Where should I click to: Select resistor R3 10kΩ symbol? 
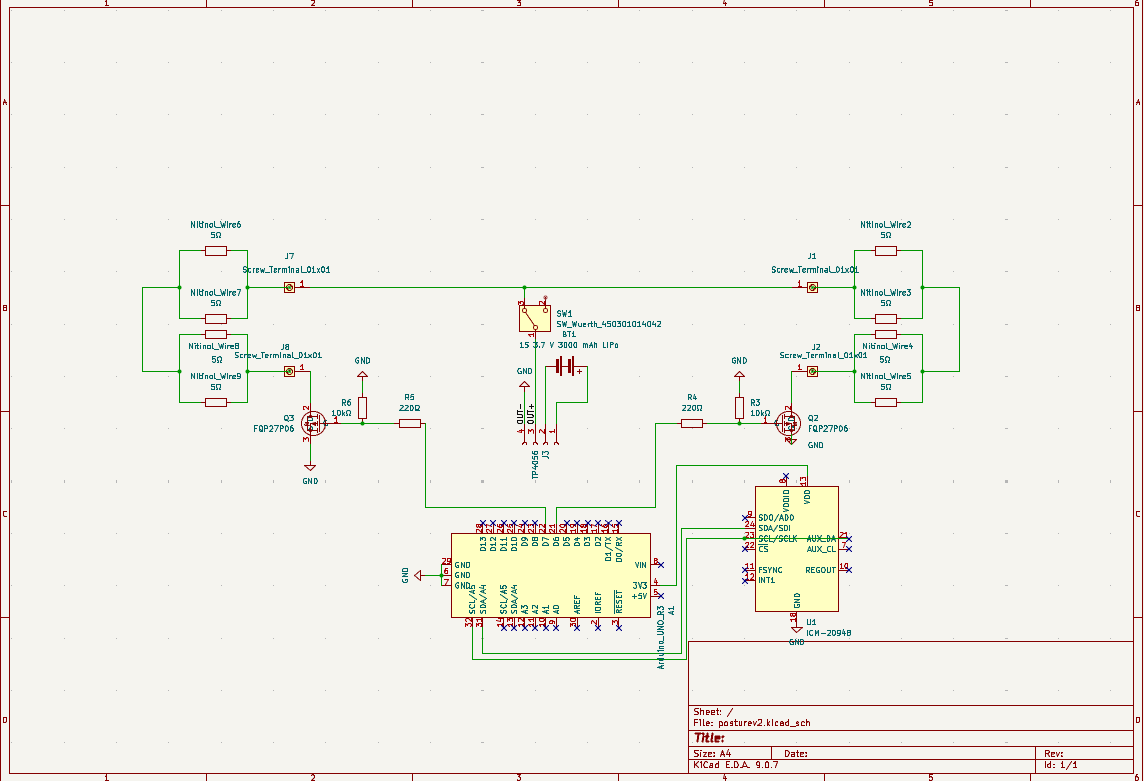click(739, 408)
